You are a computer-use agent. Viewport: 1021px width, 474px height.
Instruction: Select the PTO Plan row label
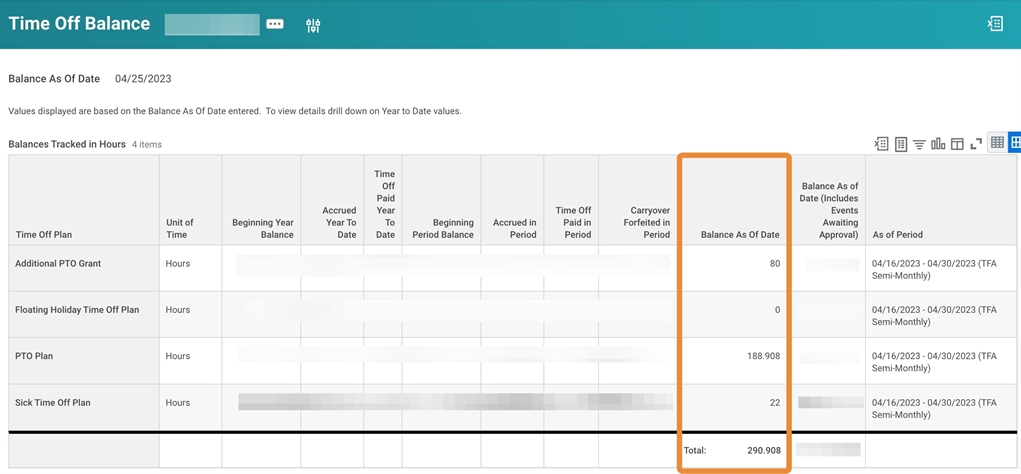click(x=36, y=356)
